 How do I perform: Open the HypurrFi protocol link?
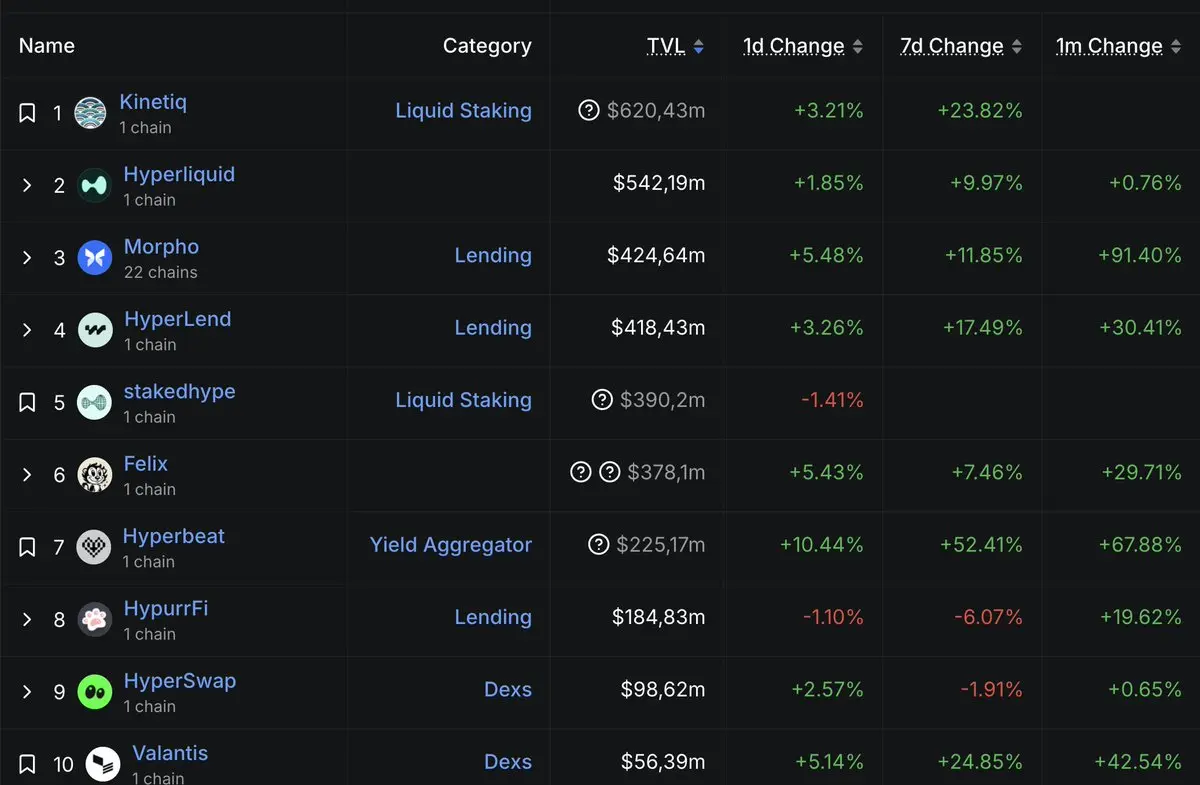tap(165, 608)
